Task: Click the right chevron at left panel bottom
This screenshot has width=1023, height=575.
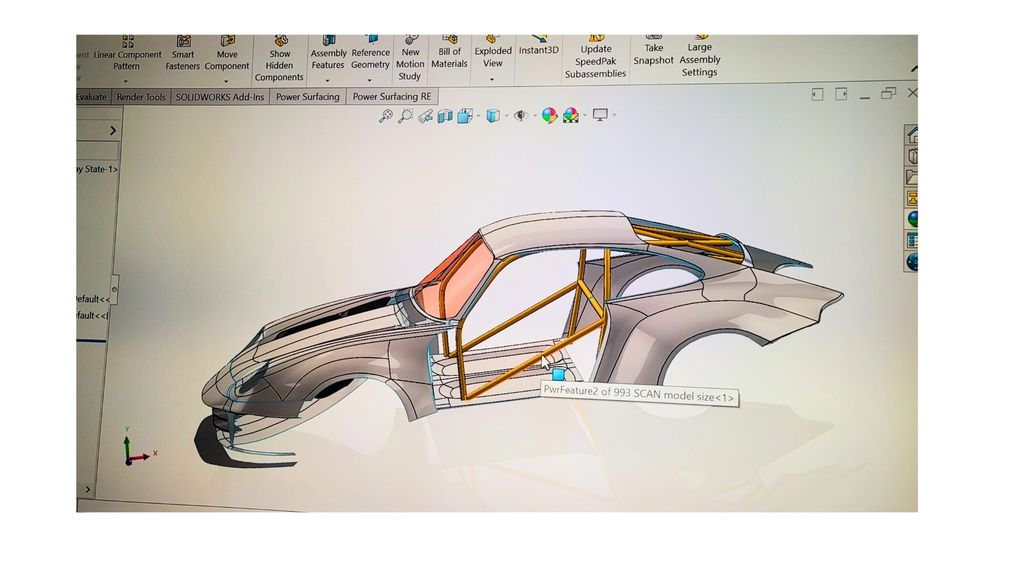Action: (88, 490)
